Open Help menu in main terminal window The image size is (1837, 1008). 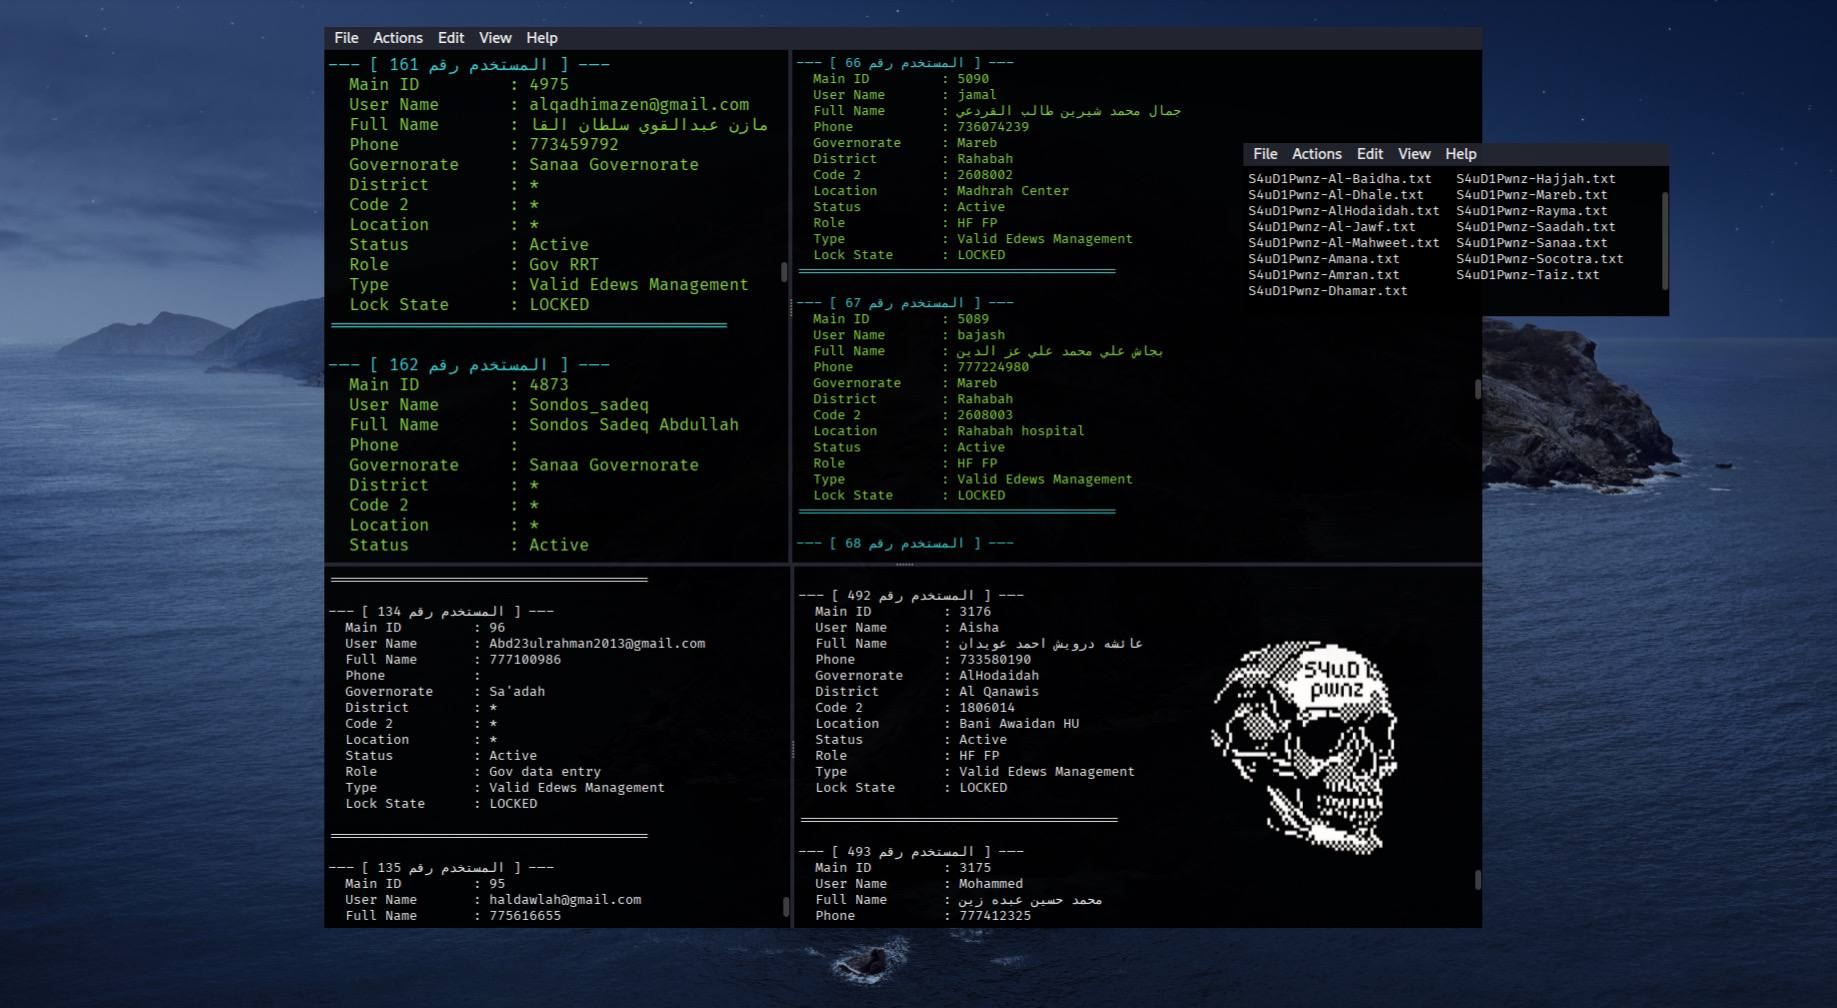click(x=542, y=38)
